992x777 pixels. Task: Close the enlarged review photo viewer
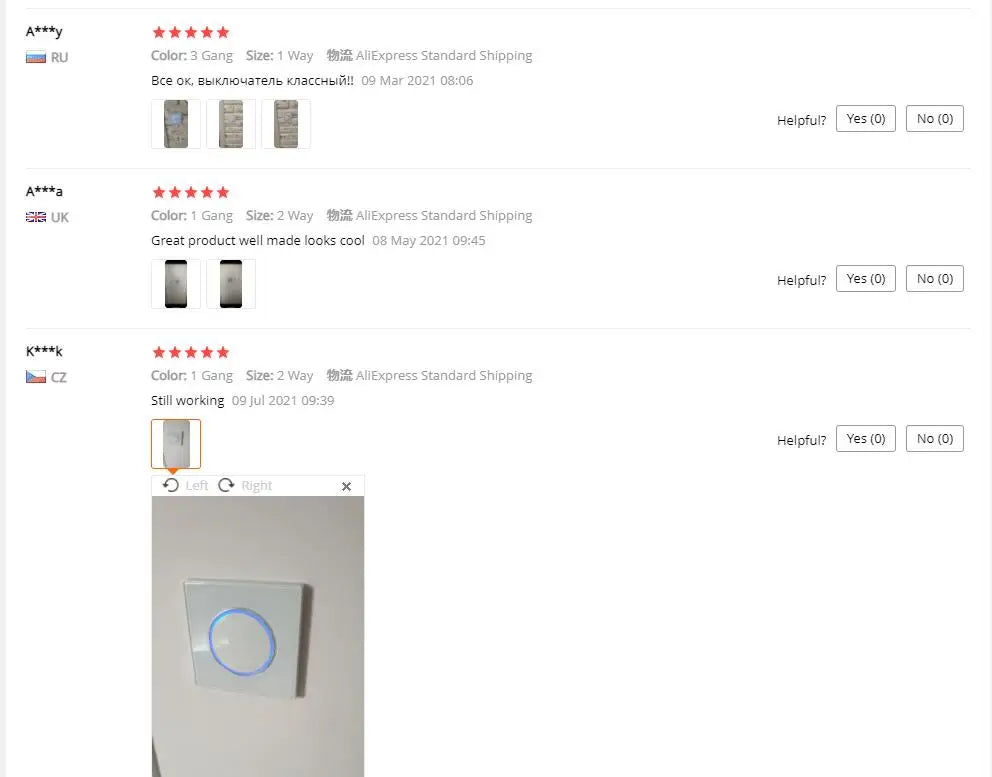point(346,486)
